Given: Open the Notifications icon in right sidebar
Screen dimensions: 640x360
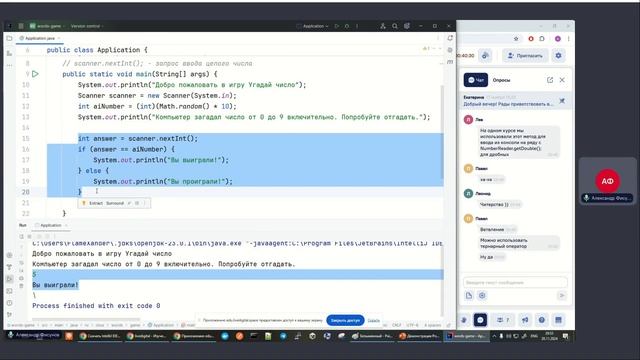Looking at the screenshot, I should [x=450, y=38].
